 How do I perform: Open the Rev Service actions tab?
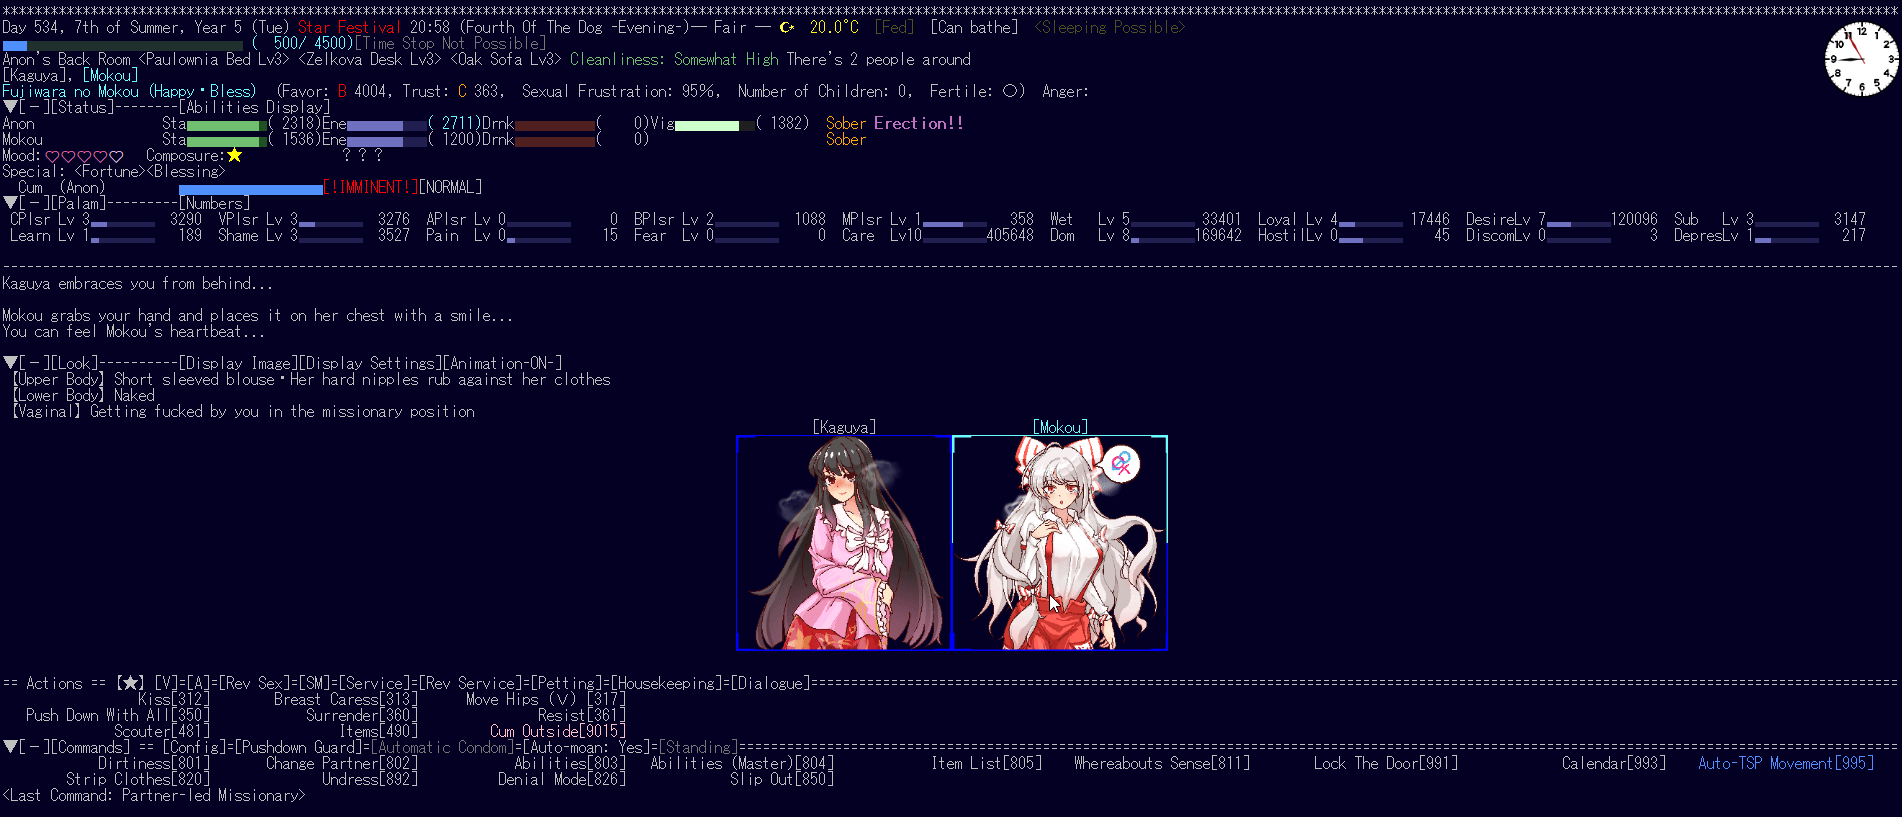470,684
